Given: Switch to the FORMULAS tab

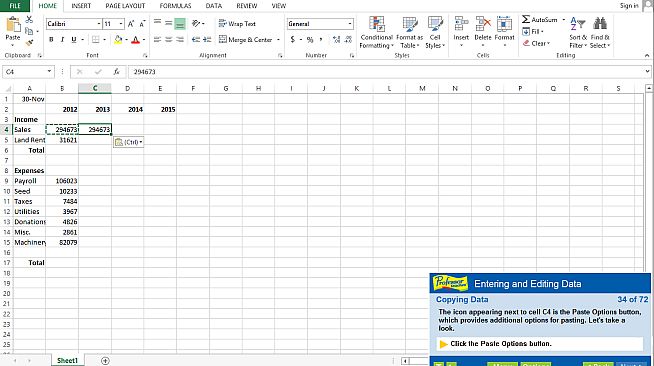Looking at the screenshot, I should [175, 6].
